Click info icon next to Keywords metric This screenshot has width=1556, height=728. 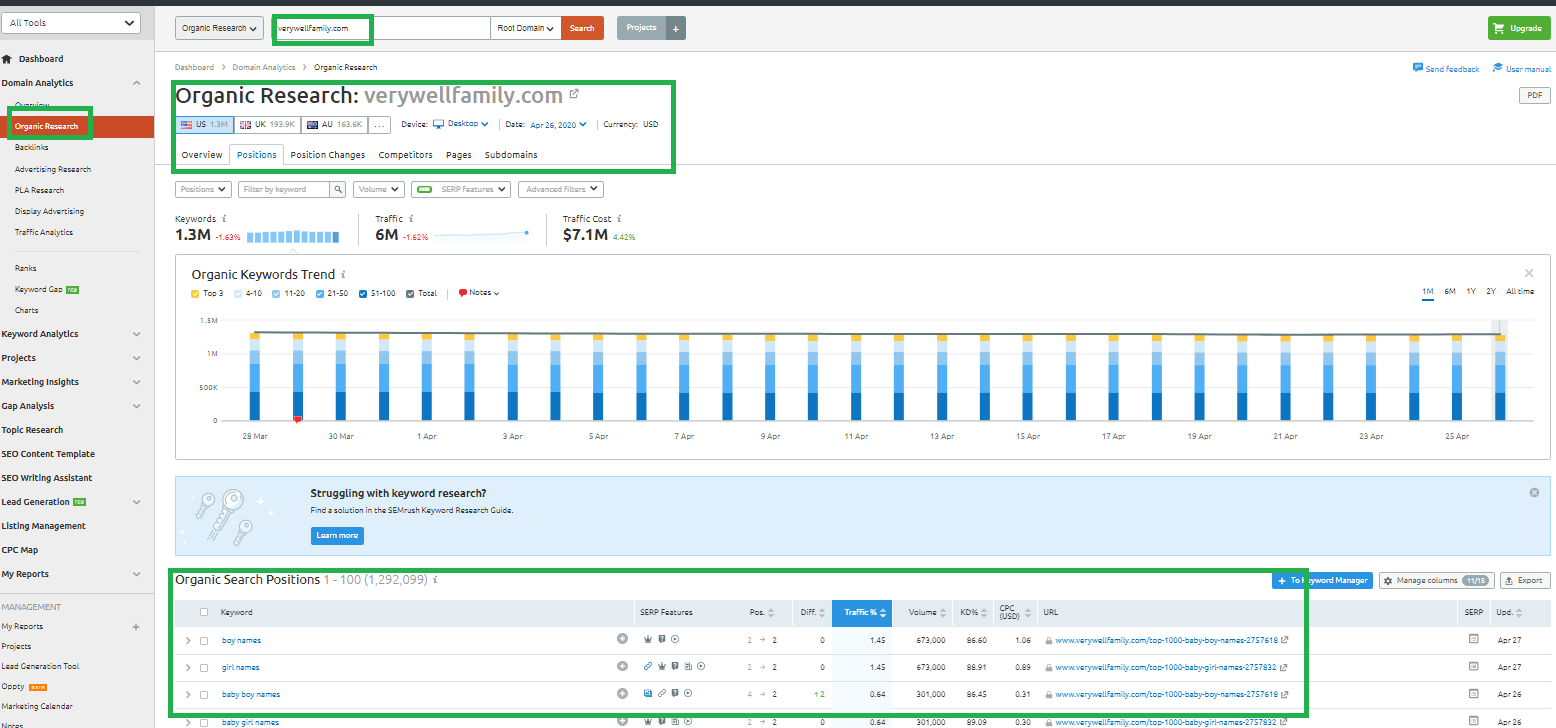[x=225, y=219]
